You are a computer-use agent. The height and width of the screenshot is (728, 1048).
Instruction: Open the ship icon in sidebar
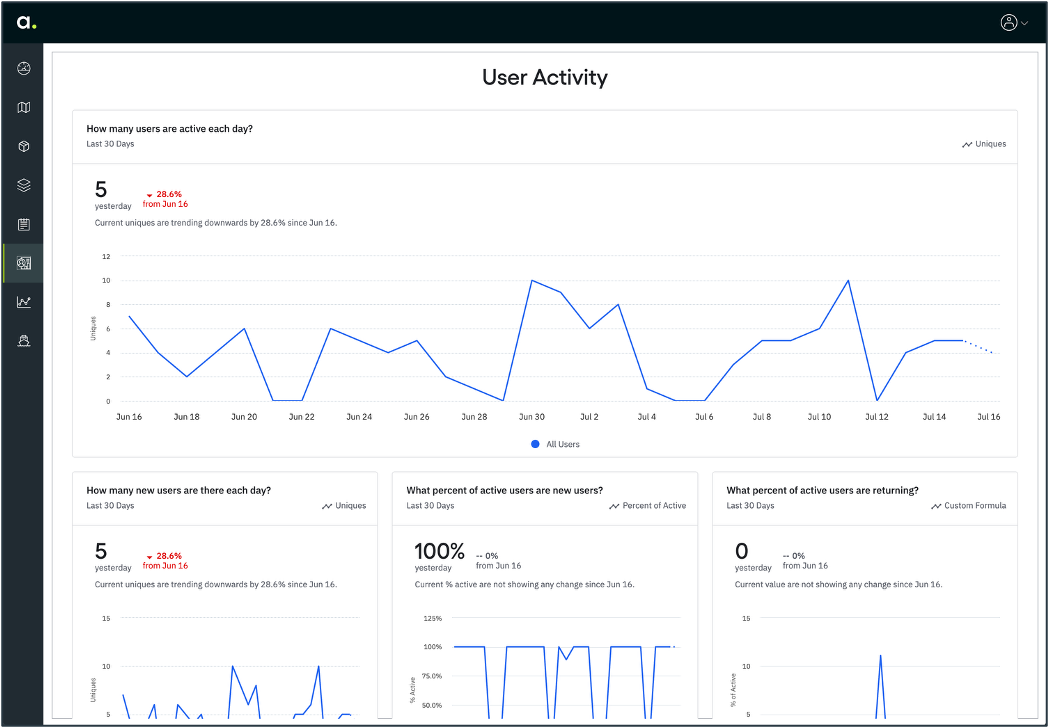click(x=23, y=341)
